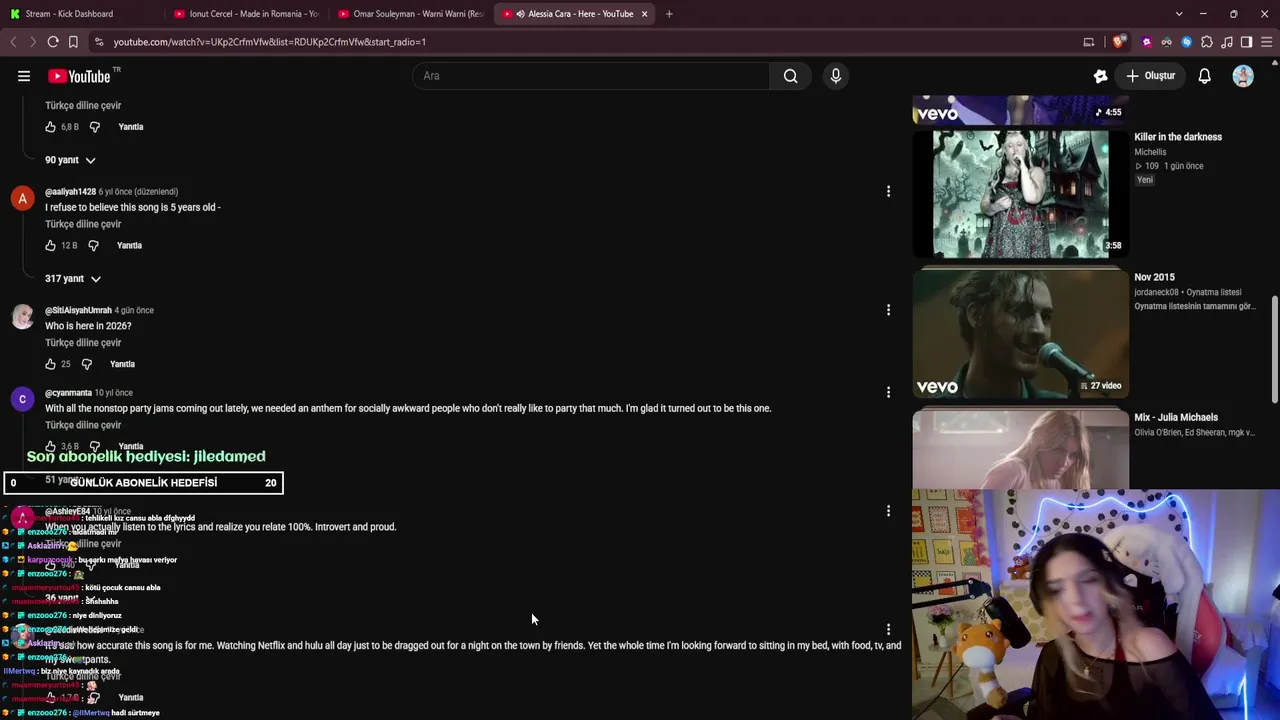Screen dimensions: 1280x720
Task: Click the blue swirl extension icon
Action: tap(1187, 42)
